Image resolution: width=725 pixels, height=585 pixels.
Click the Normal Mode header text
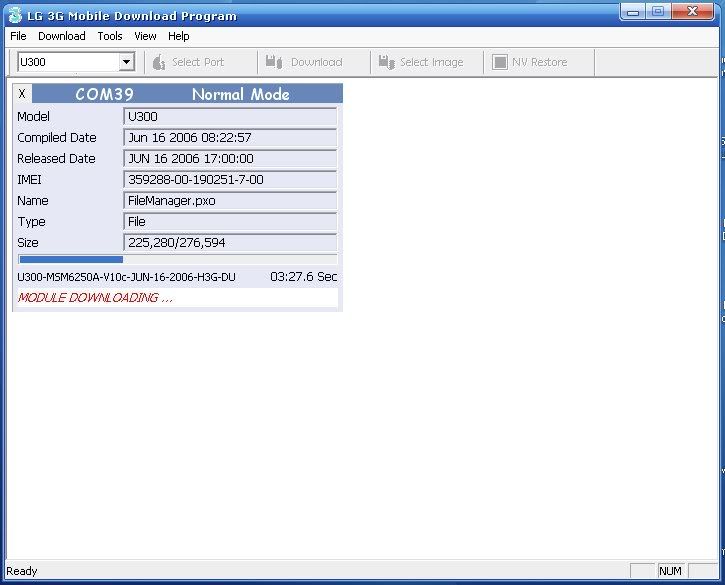coord(240,94)
